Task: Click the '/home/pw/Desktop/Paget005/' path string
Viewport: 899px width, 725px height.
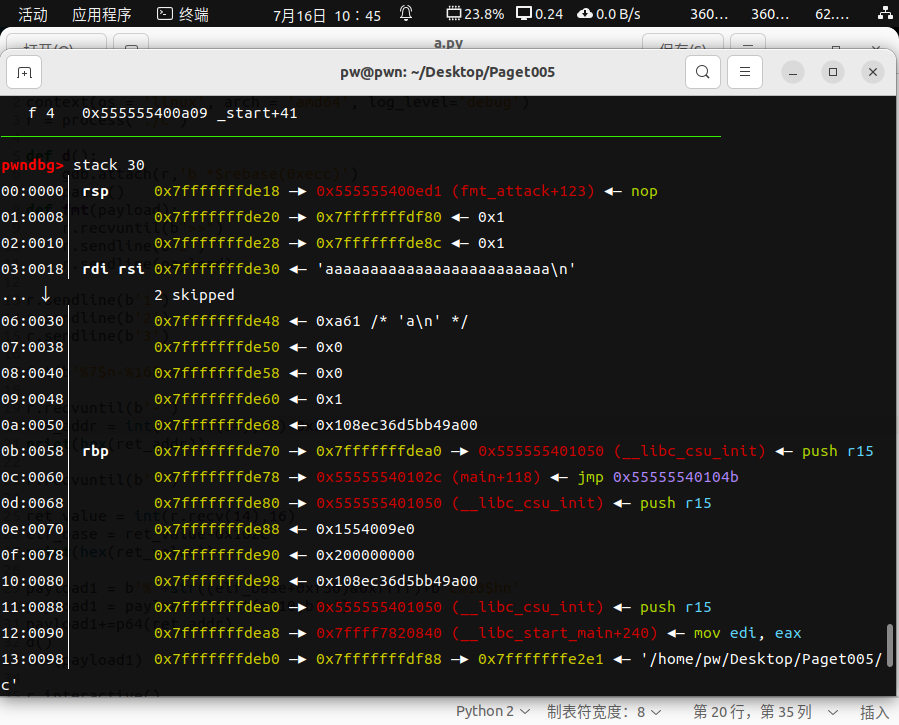Action: [761, 659]
